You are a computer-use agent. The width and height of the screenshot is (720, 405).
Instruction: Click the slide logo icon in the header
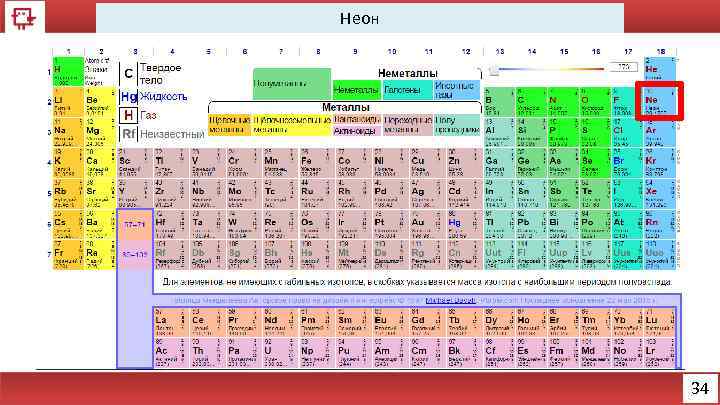tap(23, 18)
